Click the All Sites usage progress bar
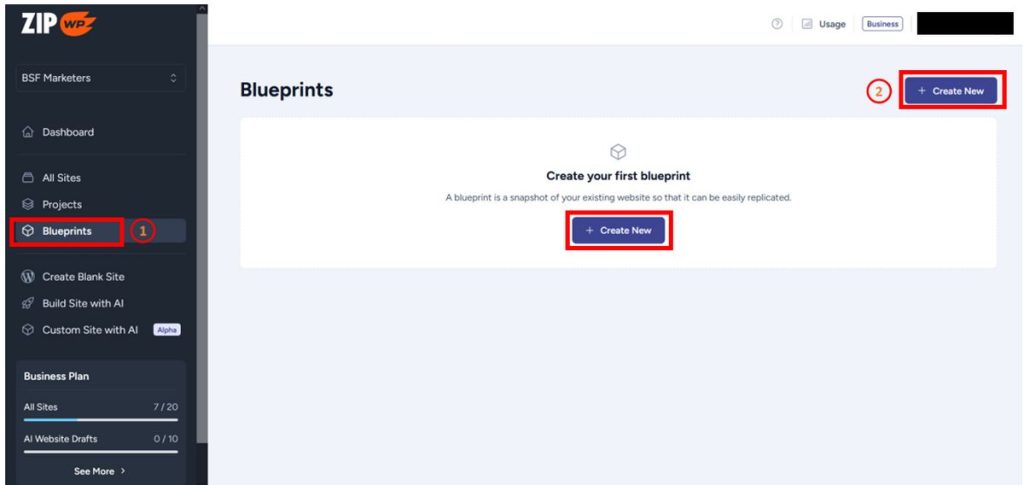1024x485 pixels. [101, 420]
